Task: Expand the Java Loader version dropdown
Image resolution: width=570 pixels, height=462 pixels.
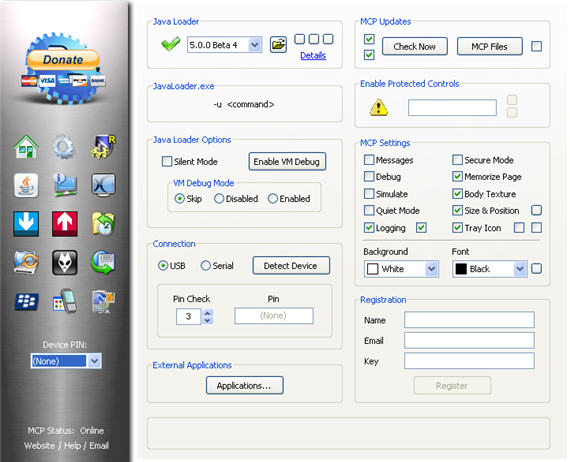Action: (x=255, y=45)
